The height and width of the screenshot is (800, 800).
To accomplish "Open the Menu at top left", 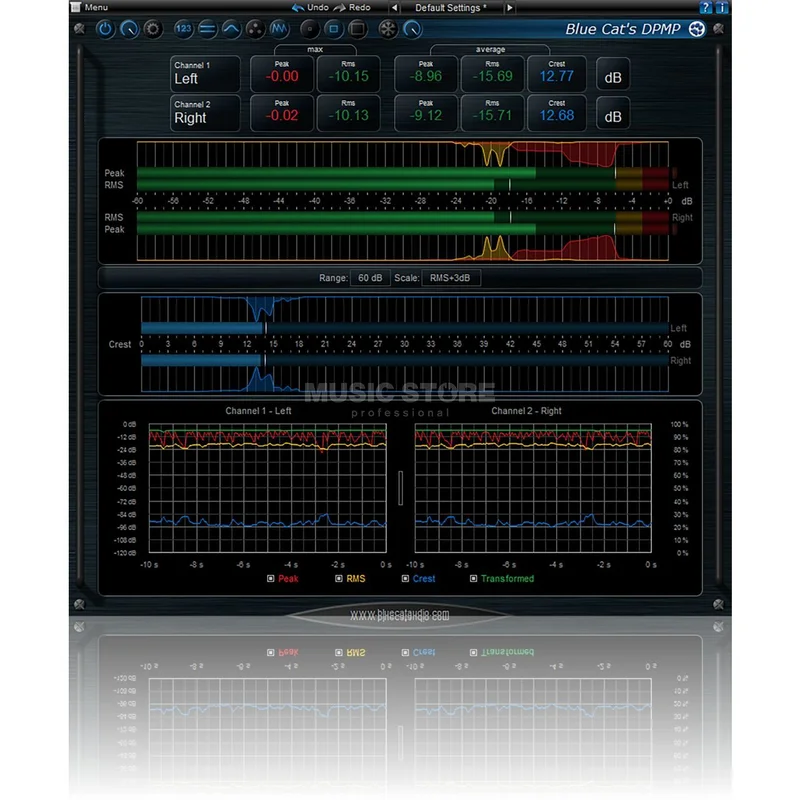I will tap(90, 7).
